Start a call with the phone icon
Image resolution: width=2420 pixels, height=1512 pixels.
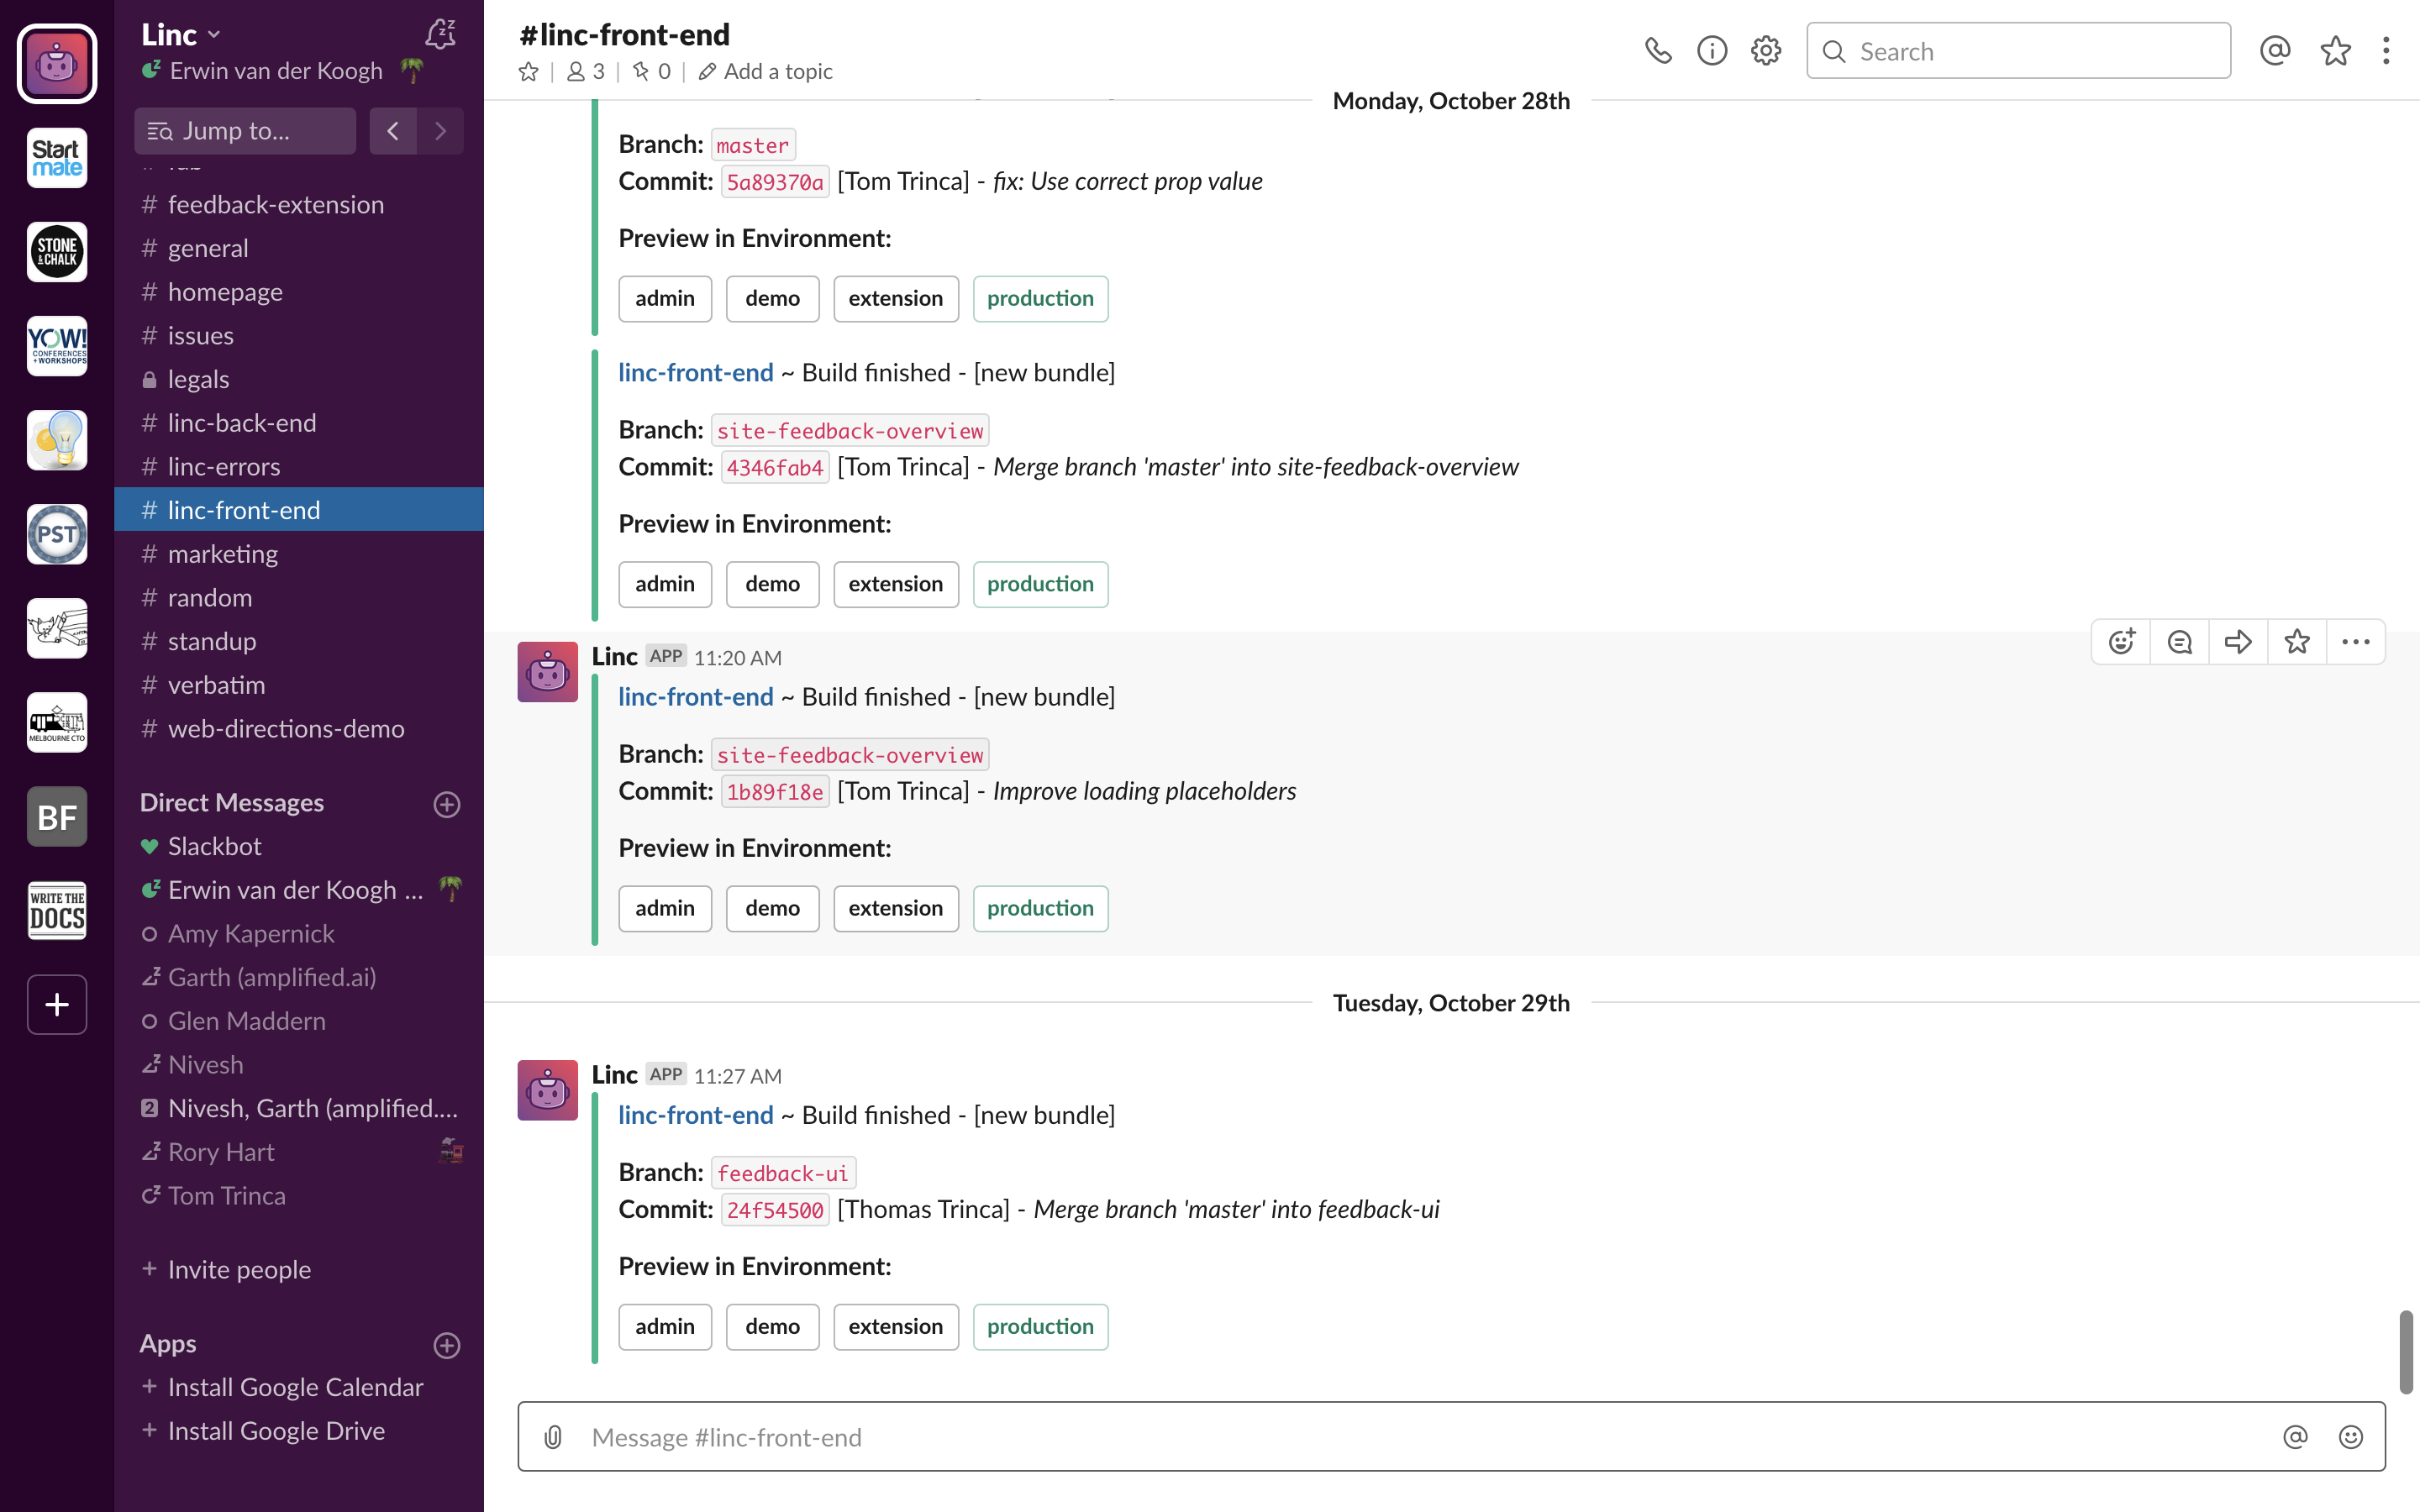(1657, 51)
